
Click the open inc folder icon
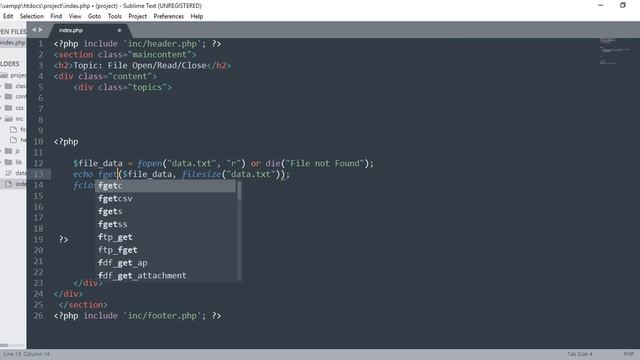pyautogui.click(x=9, y=119)
